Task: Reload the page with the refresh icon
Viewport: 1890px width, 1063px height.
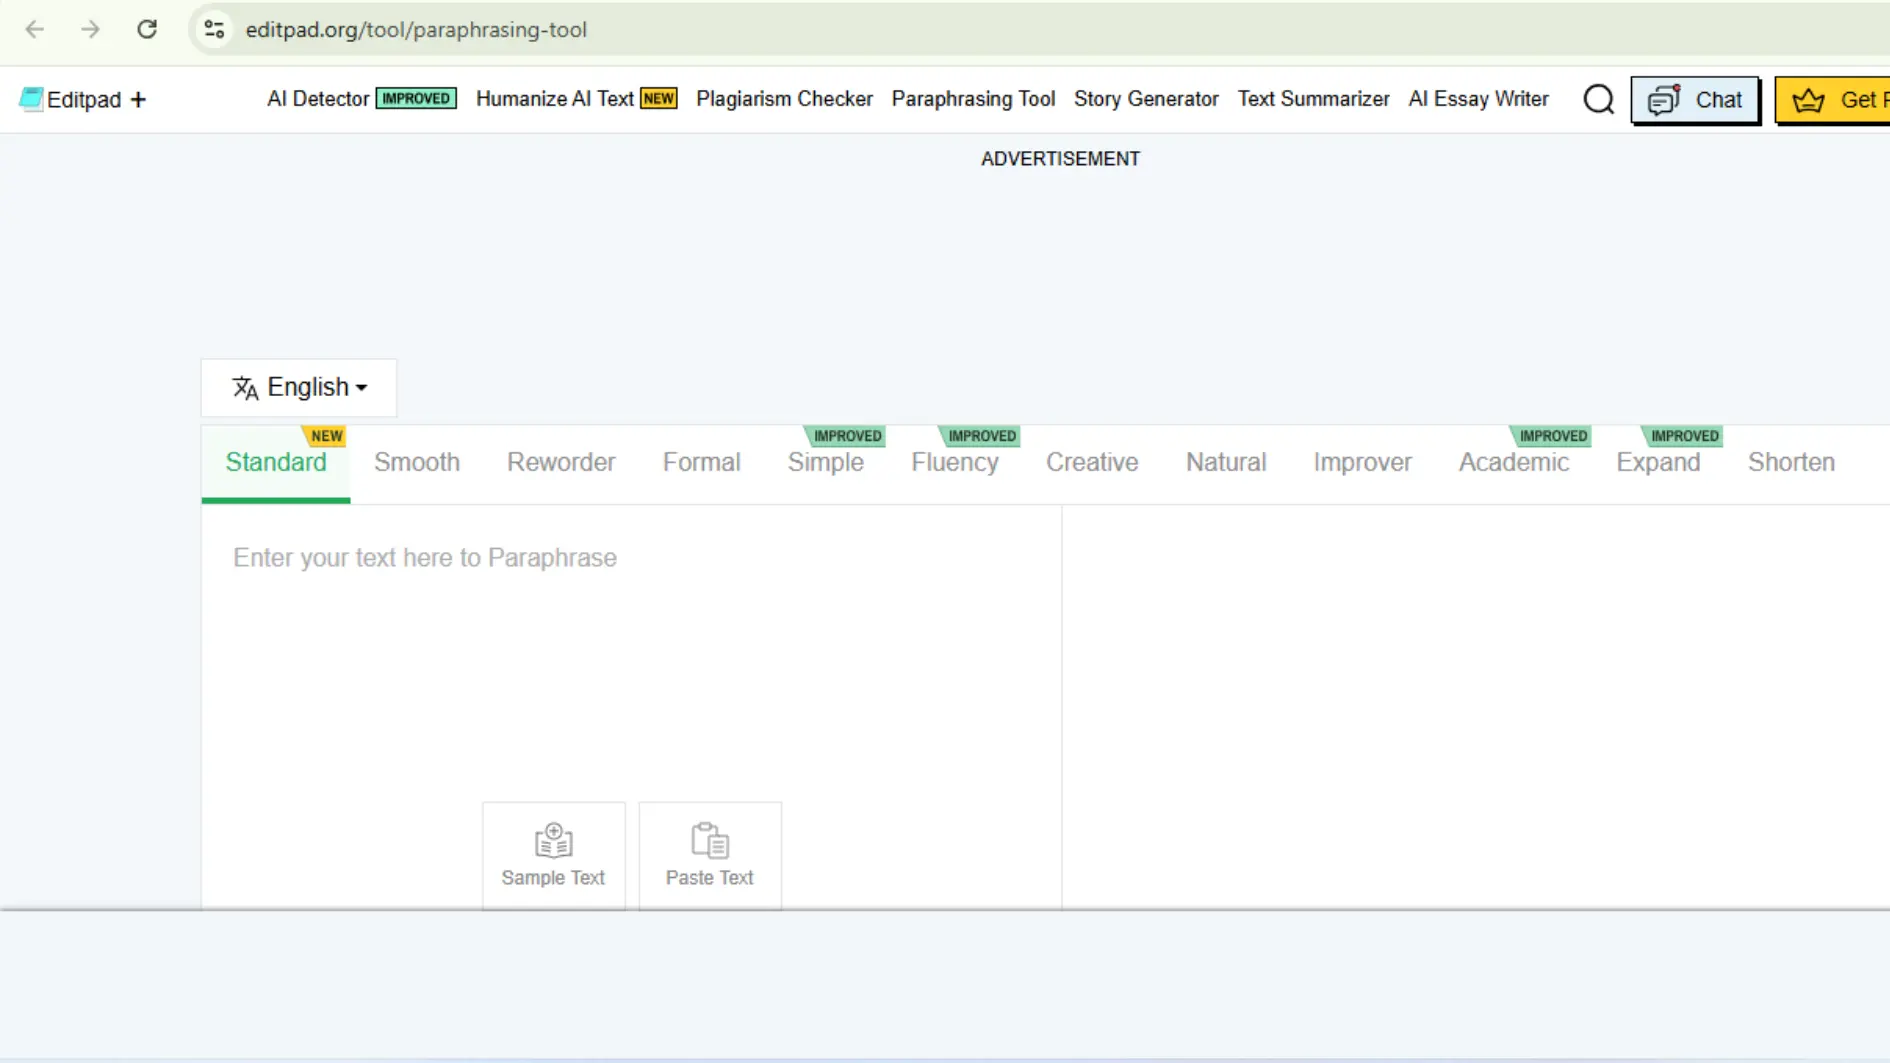Action: click(x=147, y=29)
